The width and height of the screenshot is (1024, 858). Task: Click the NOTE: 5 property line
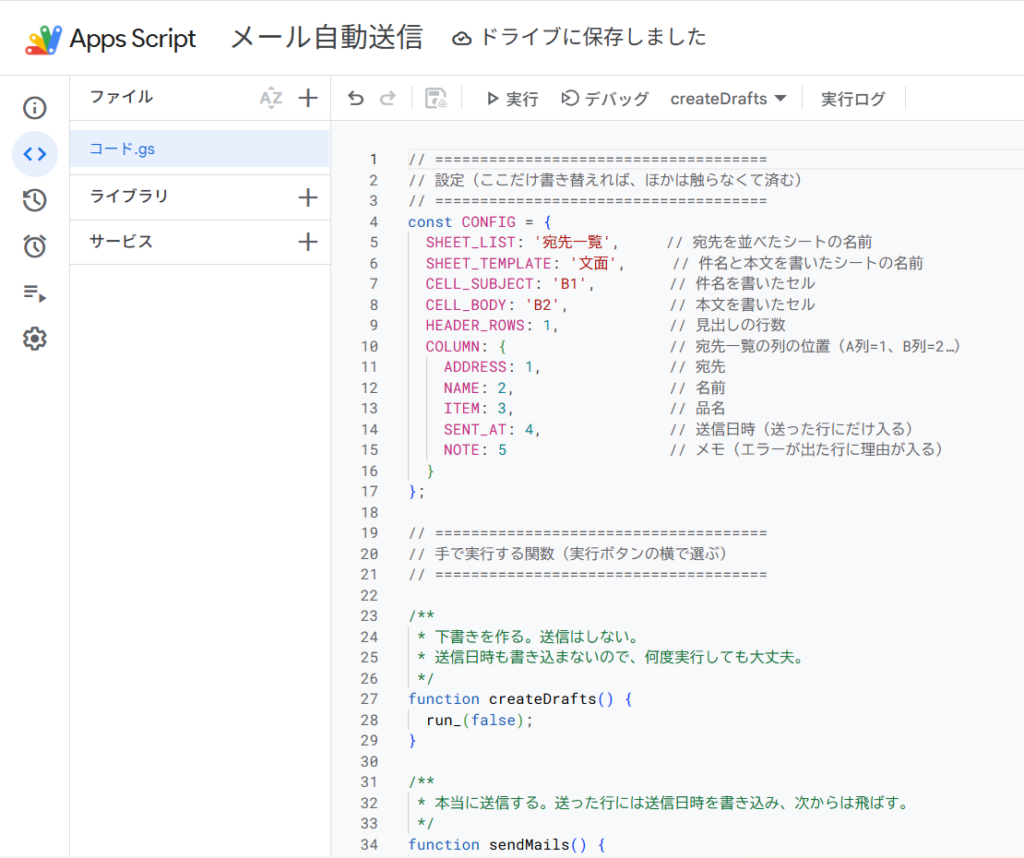click(475, 450)
